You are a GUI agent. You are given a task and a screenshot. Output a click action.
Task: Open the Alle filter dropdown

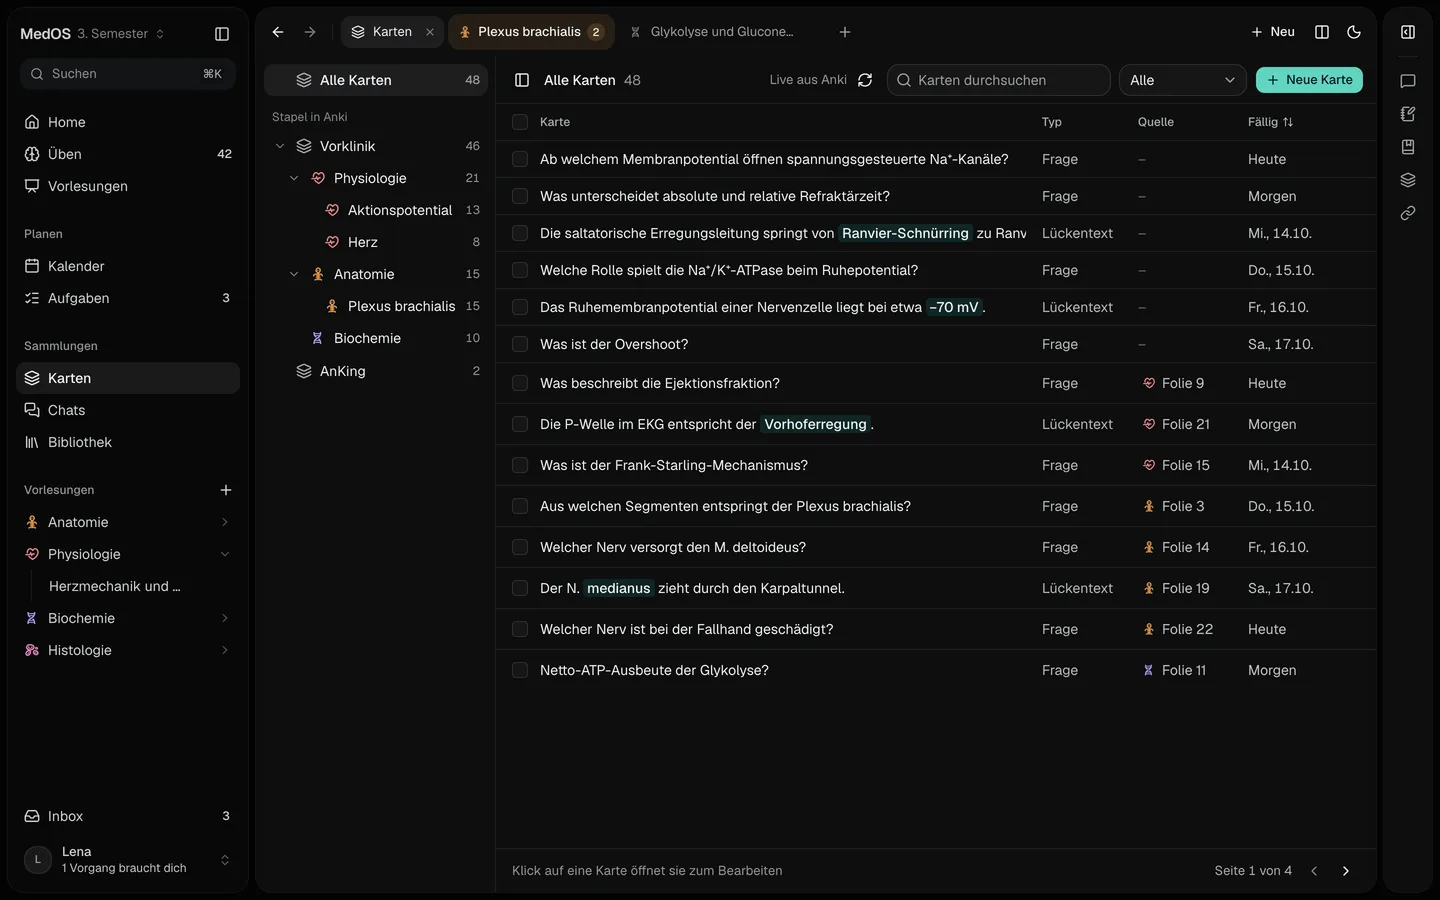(x=1182, y=80)
